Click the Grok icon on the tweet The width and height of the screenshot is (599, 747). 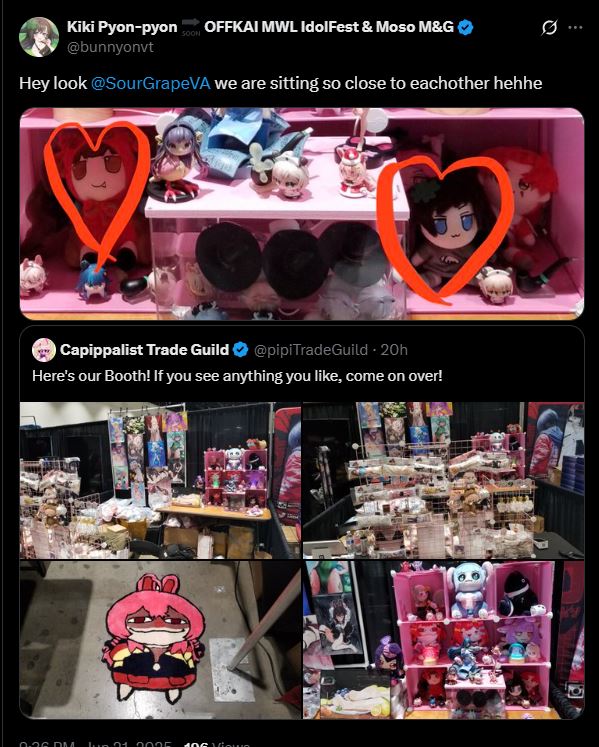pos(549,28)
